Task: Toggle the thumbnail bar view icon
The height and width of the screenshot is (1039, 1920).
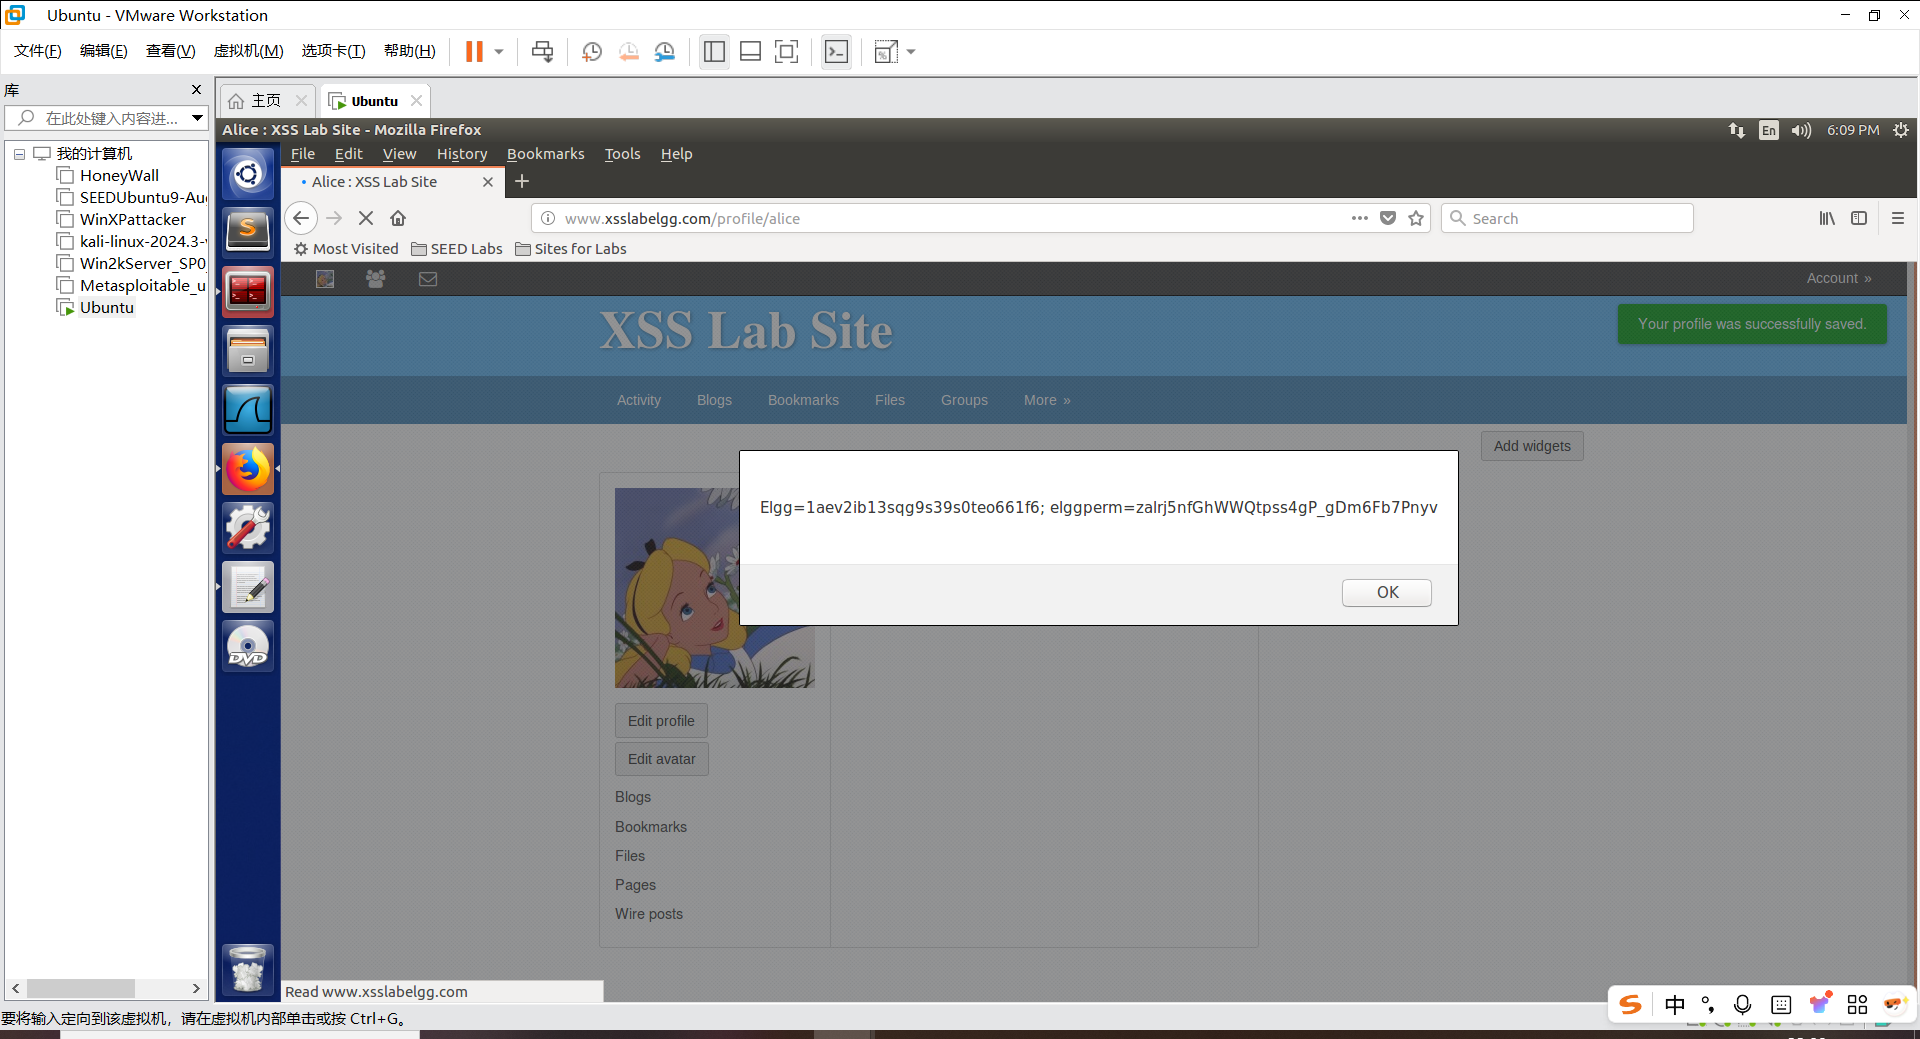Action: pyautogui.click(x=751, y=51)
